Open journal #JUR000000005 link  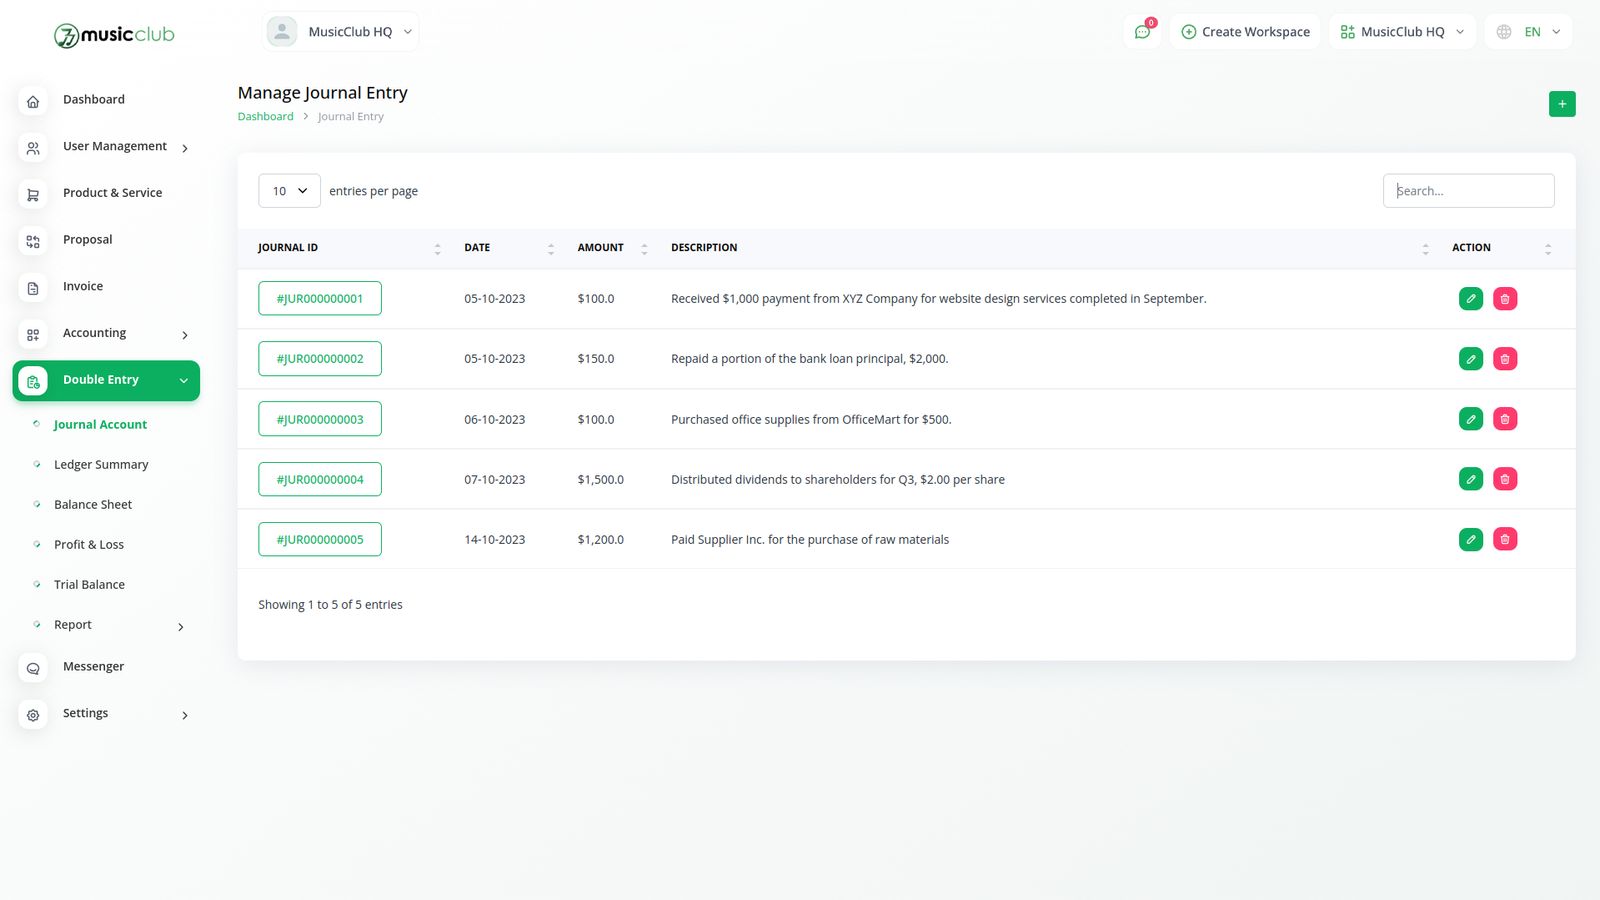(320, 539)
